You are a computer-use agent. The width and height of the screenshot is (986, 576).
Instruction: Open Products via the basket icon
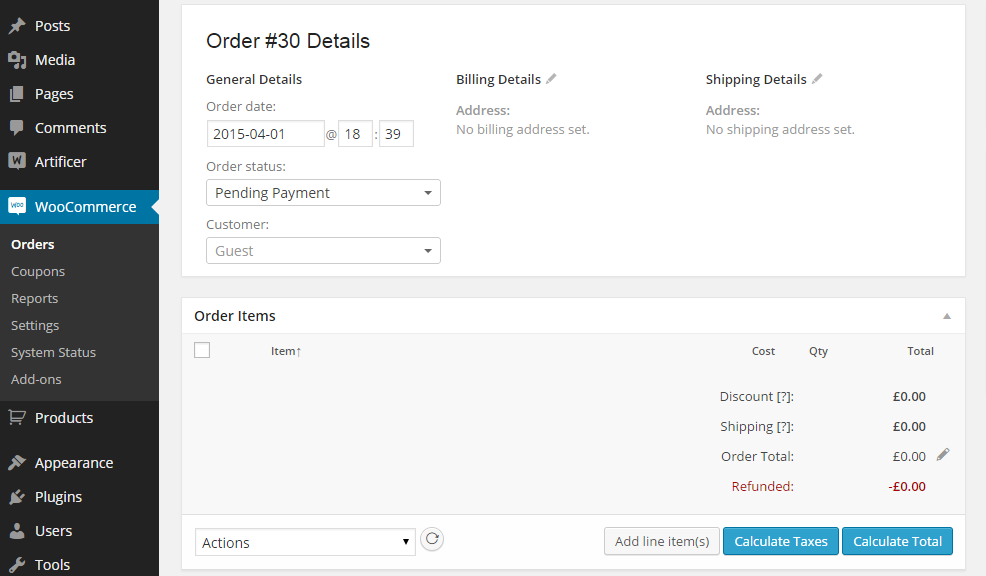point(18,417)
